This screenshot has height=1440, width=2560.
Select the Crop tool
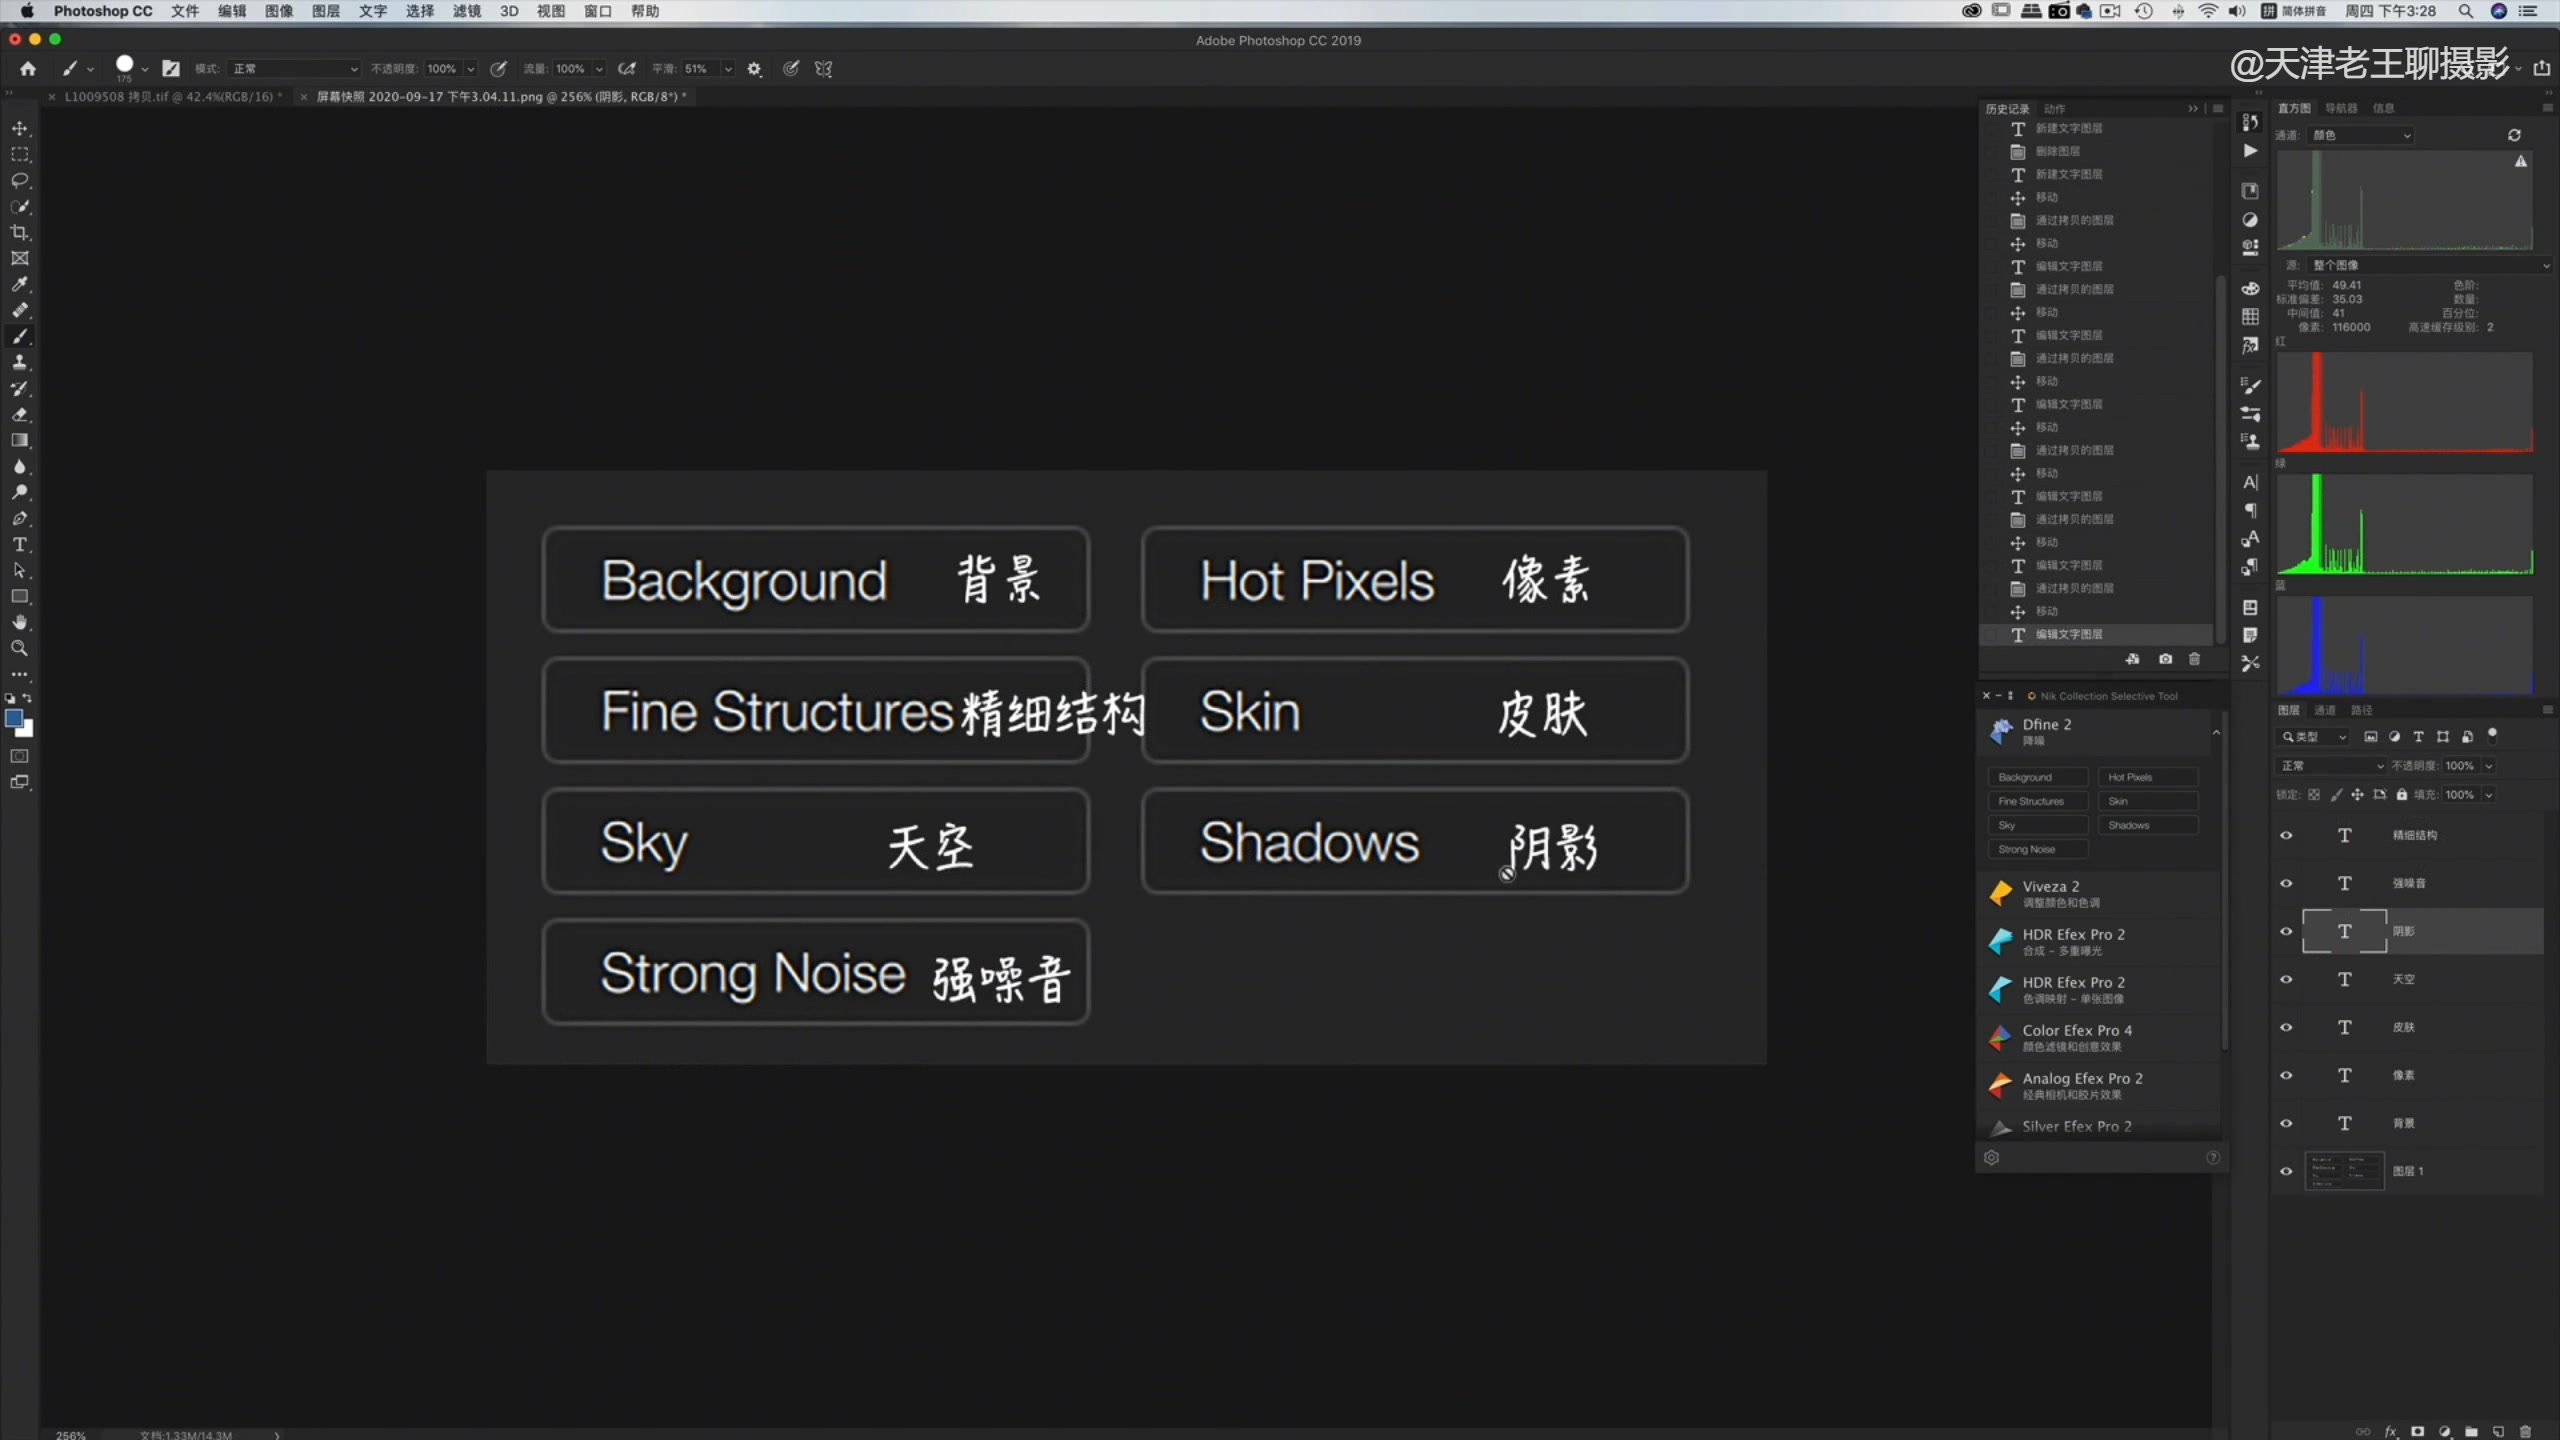point(20,233)
